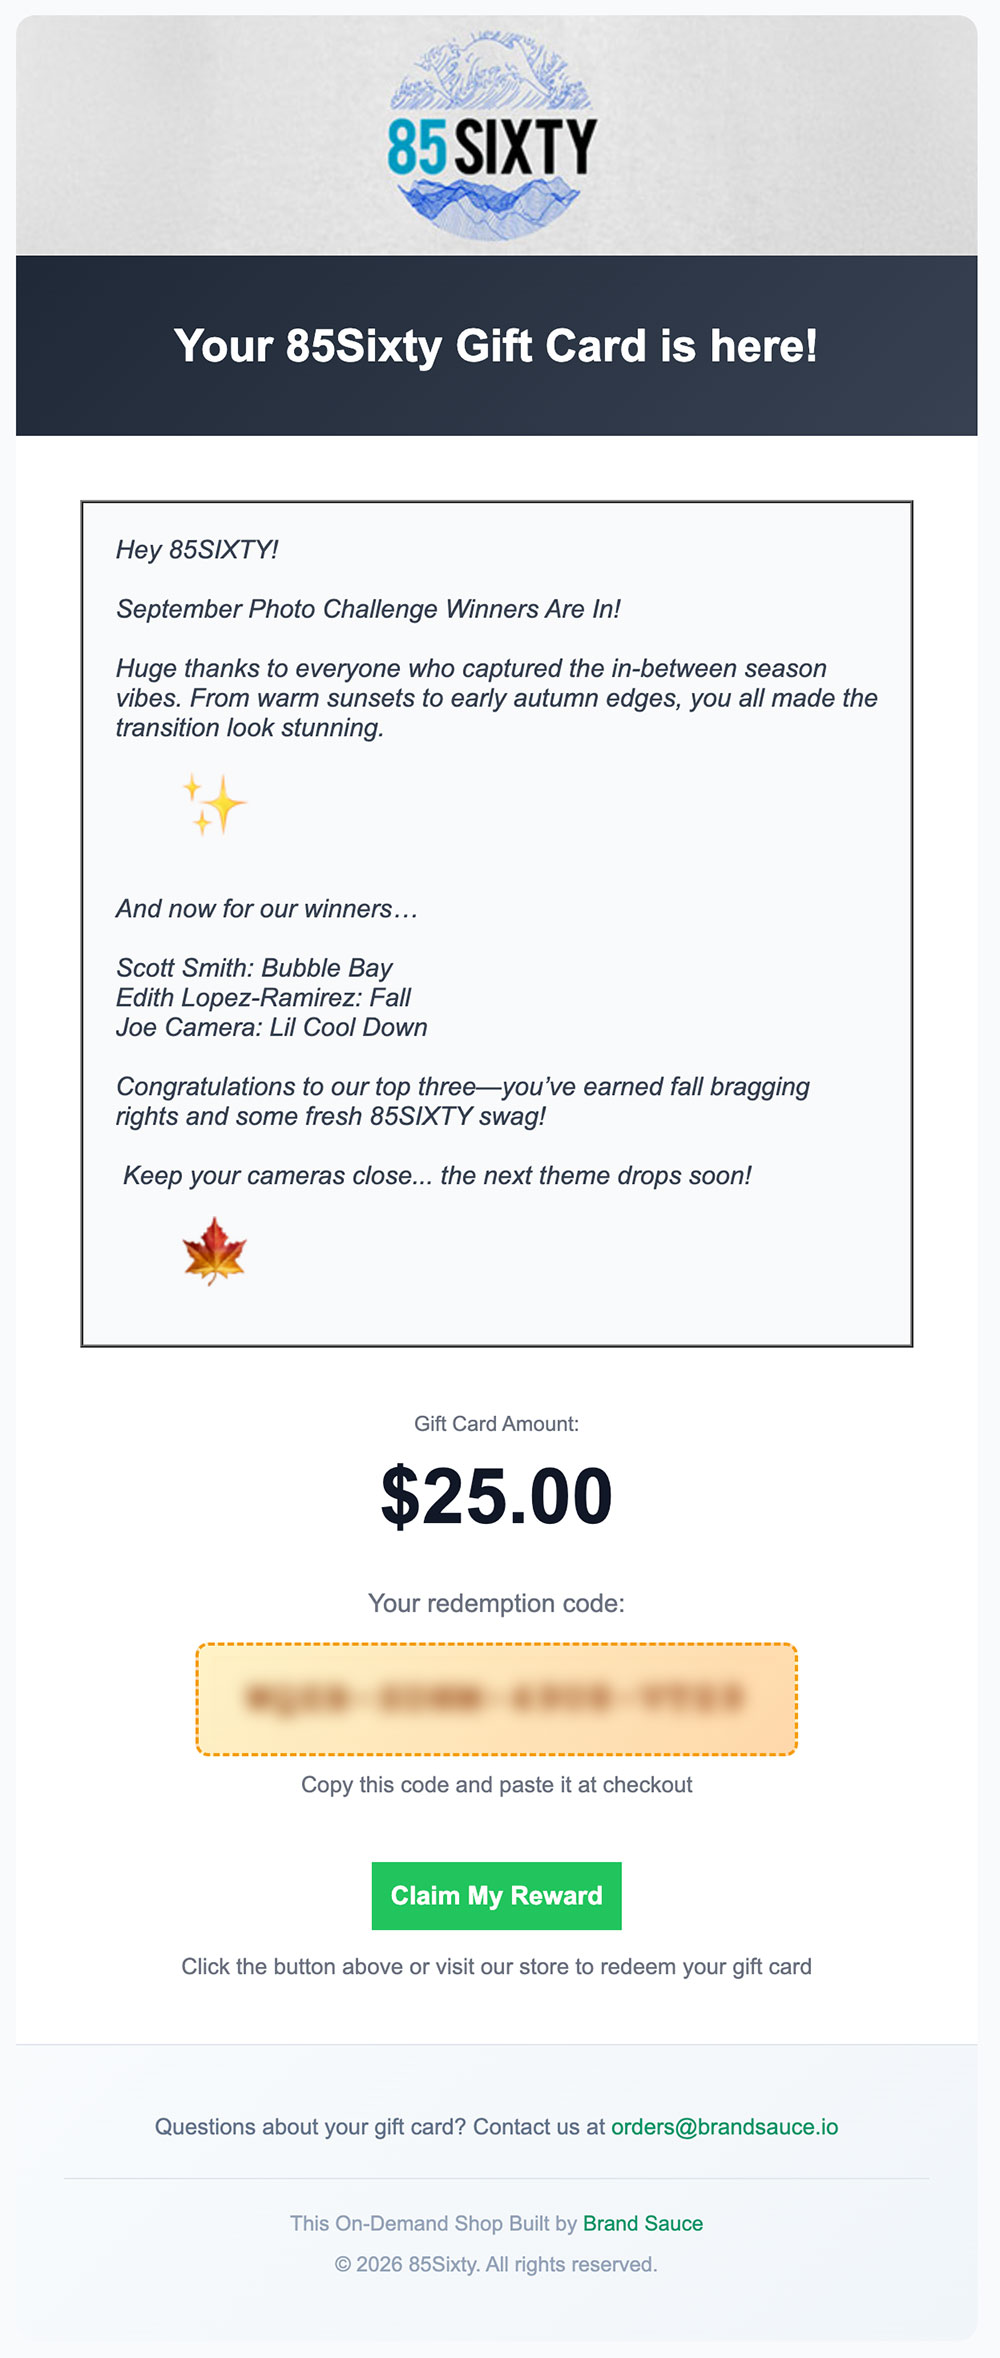
Task: Click the winner entry Scott Smith: Bubble Bay
Action: 254,968
